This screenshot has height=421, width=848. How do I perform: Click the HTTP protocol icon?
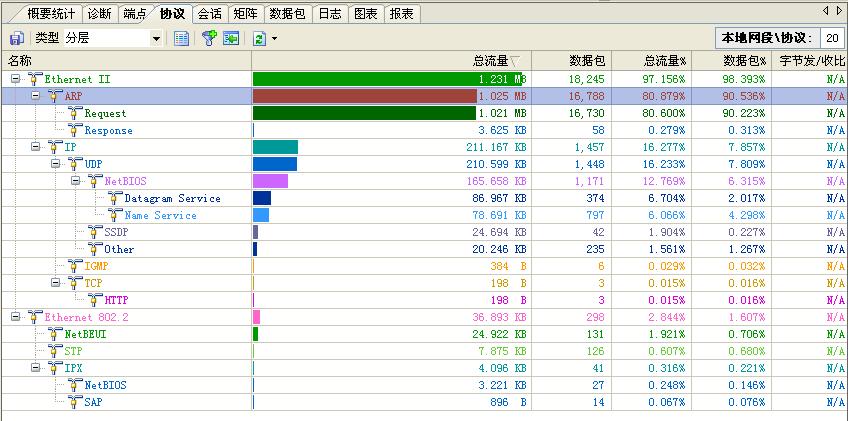pyautogui.click(x=95, y=300)
